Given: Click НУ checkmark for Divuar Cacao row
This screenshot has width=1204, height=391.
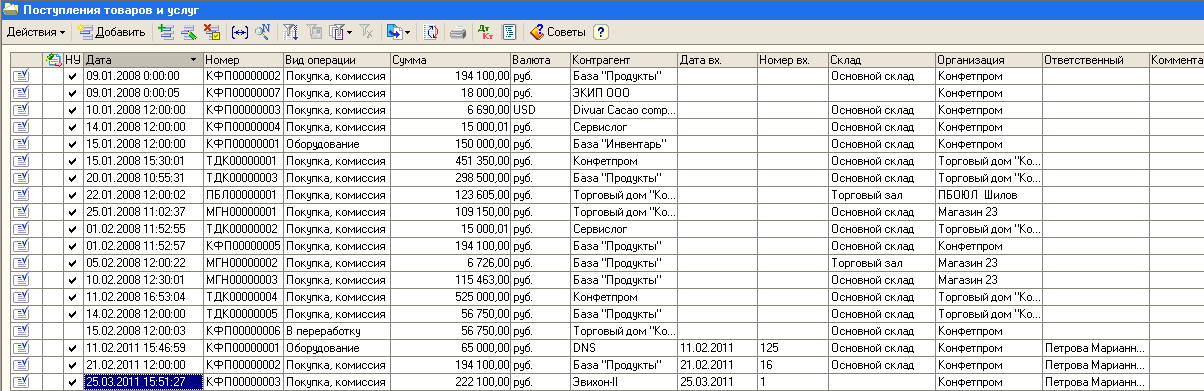Looking at the screenshot, I should 73,110.
